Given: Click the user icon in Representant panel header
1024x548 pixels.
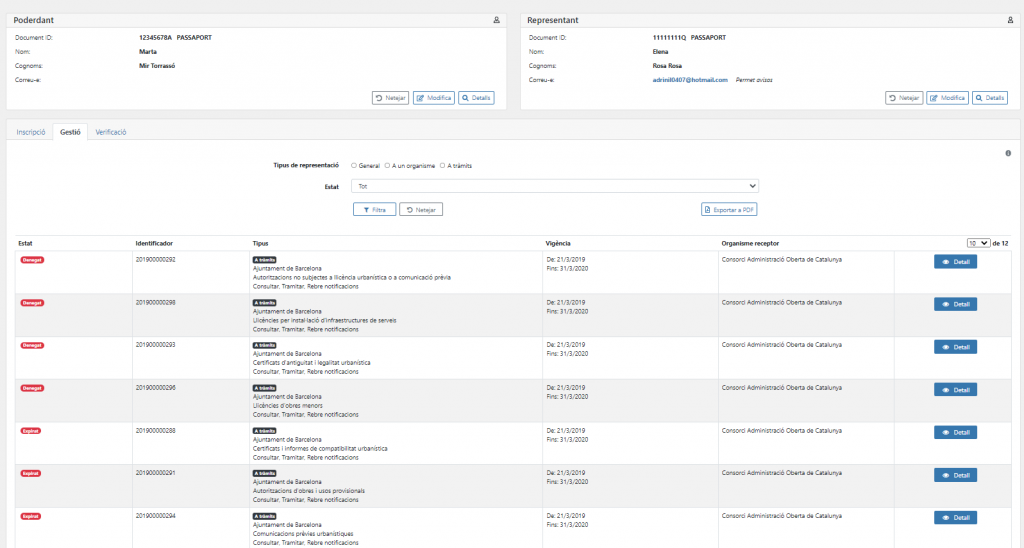Looking at the screenshot, I should tap(1010, 20).
